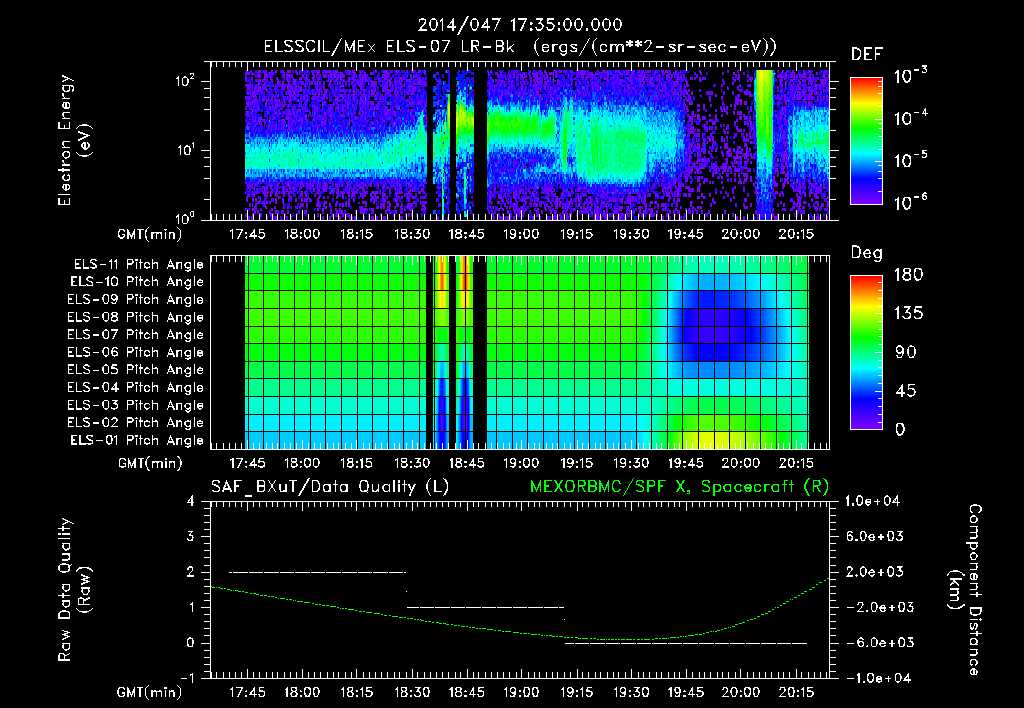1024x708 pixels.
Task: Click the 1.0e+04 distance tick label
Action: point(872,502)
